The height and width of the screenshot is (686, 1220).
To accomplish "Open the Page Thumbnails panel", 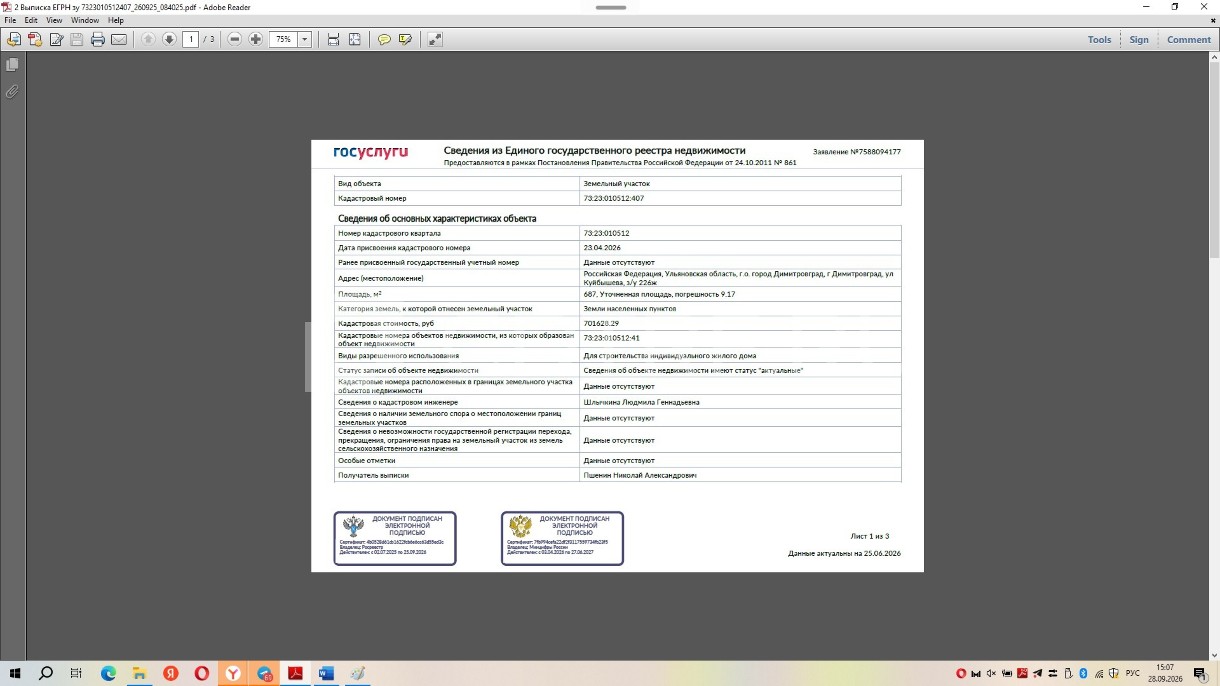I will (x=12, y=65).
